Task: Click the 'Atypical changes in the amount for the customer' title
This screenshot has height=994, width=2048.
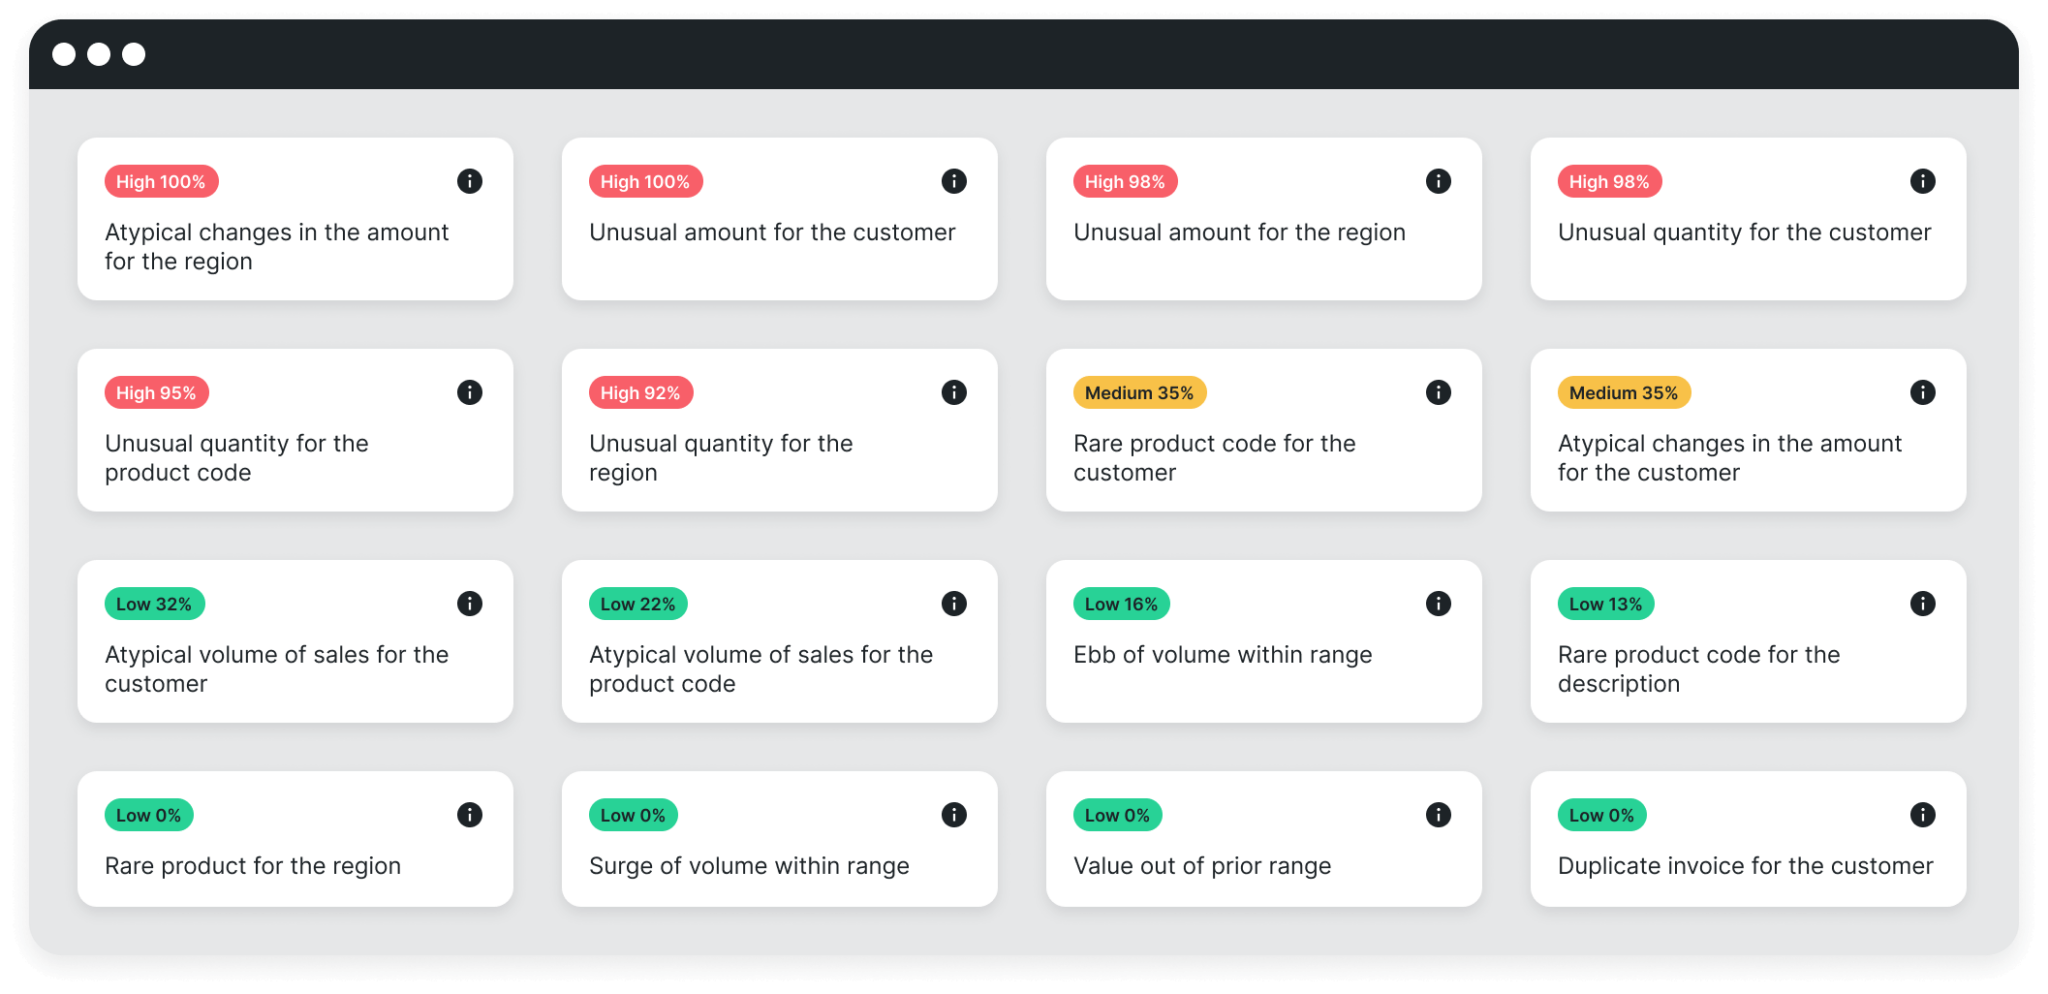Action: pos(1729,458)
